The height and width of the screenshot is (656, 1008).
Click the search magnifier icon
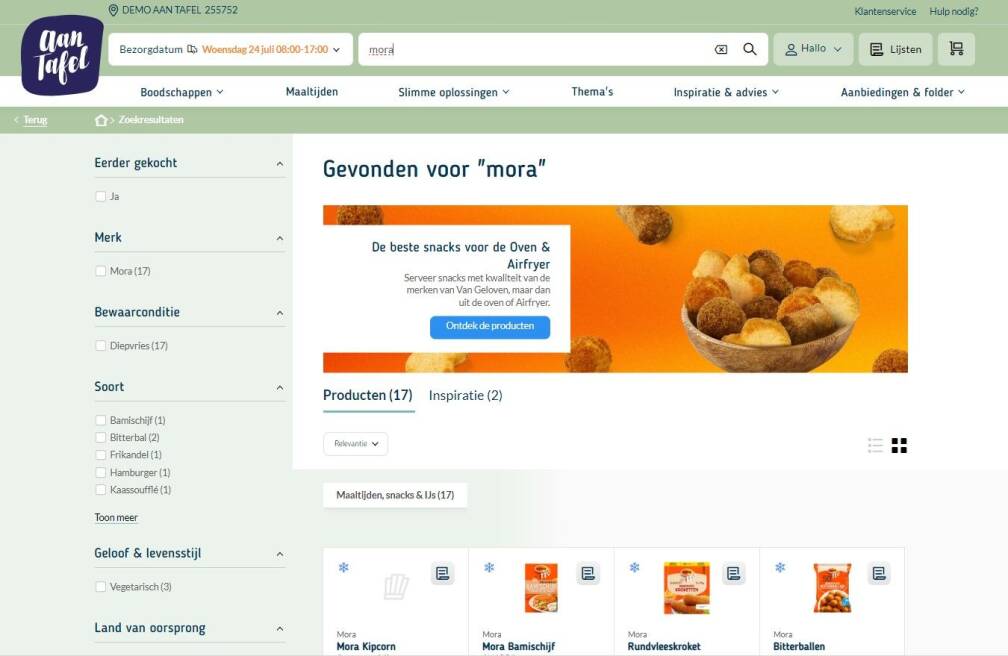pyautogui.click(x=750, y=49)
